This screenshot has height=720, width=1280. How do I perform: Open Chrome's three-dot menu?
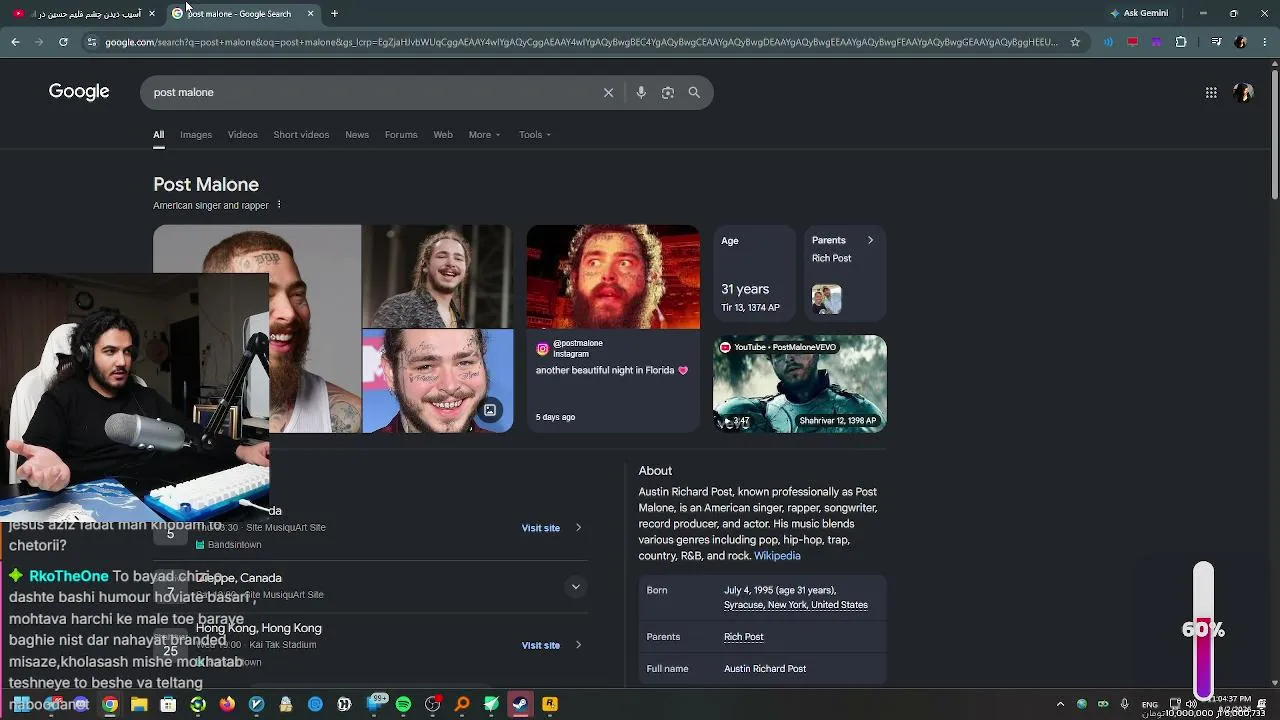pos(1265,42)
